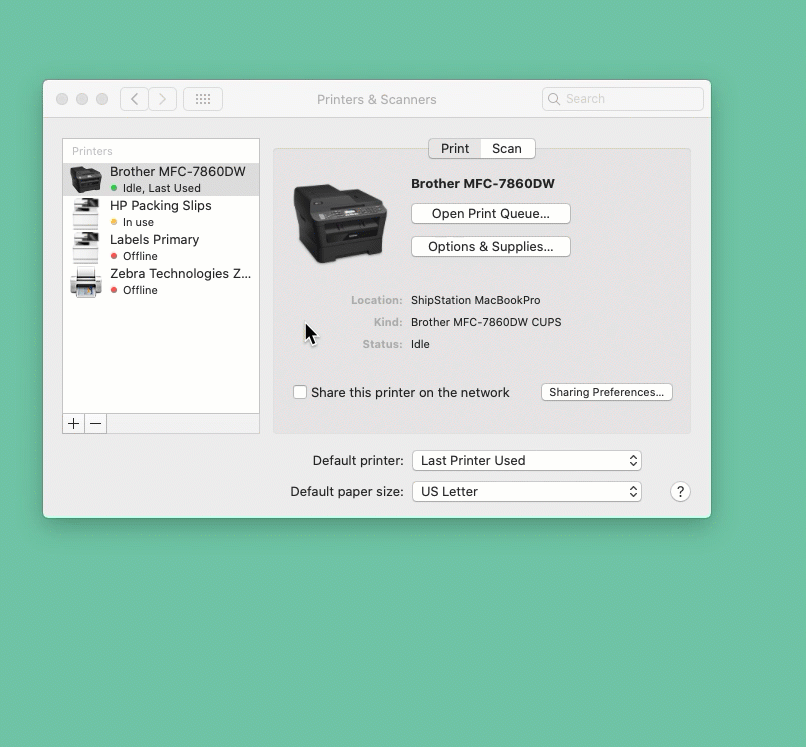Select Labels Primary in printer list
The image size is (806, 747).
pos(161,247)
